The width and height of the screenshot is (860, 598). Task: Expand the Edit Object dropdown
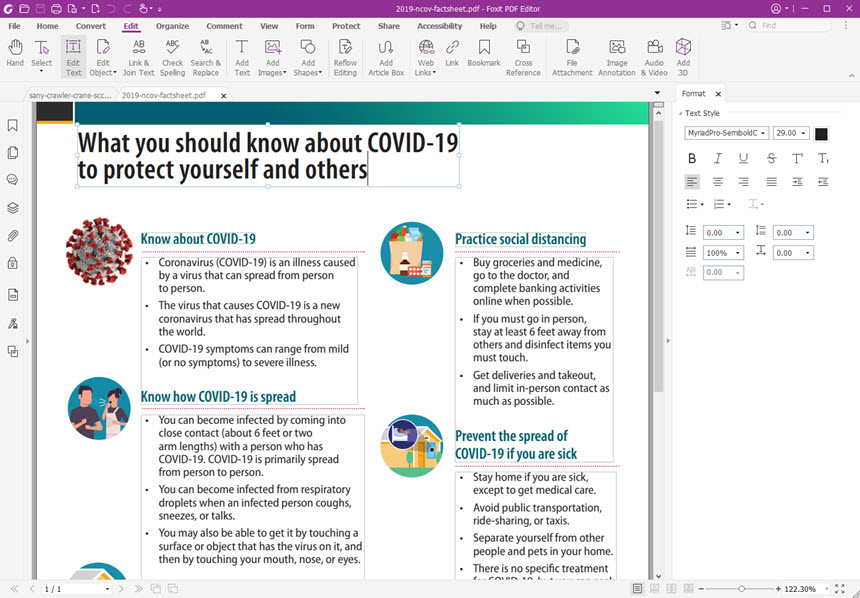115,73
